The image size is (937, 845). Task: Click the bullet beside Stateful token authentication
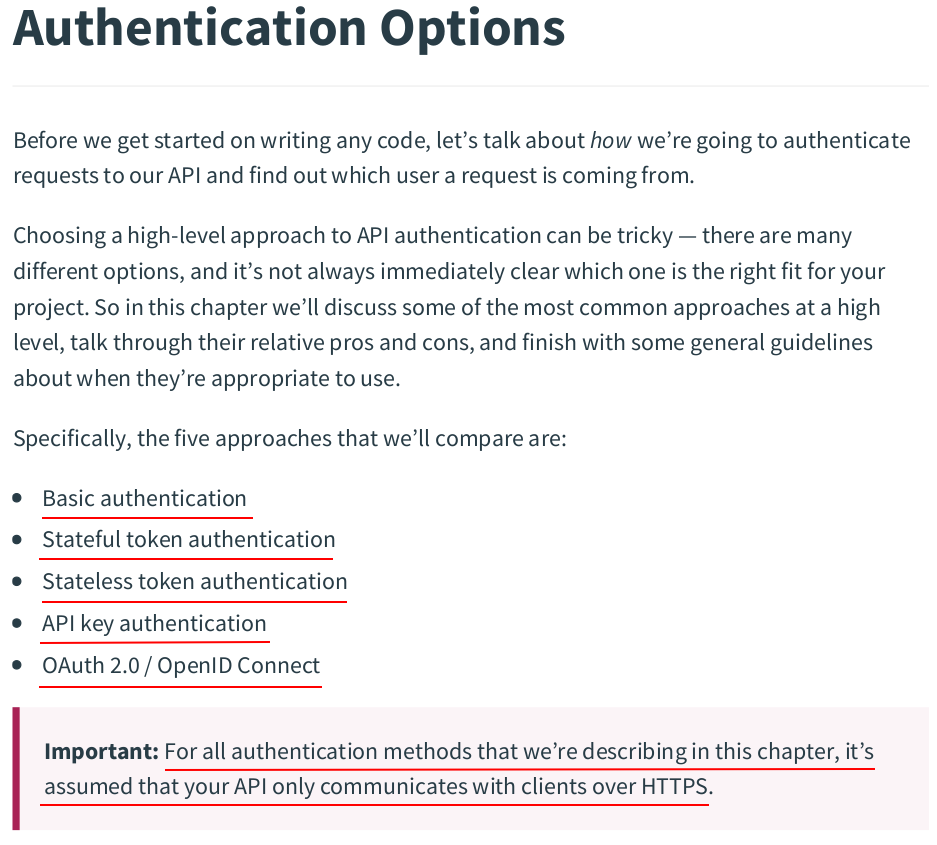tap(17, 540)
